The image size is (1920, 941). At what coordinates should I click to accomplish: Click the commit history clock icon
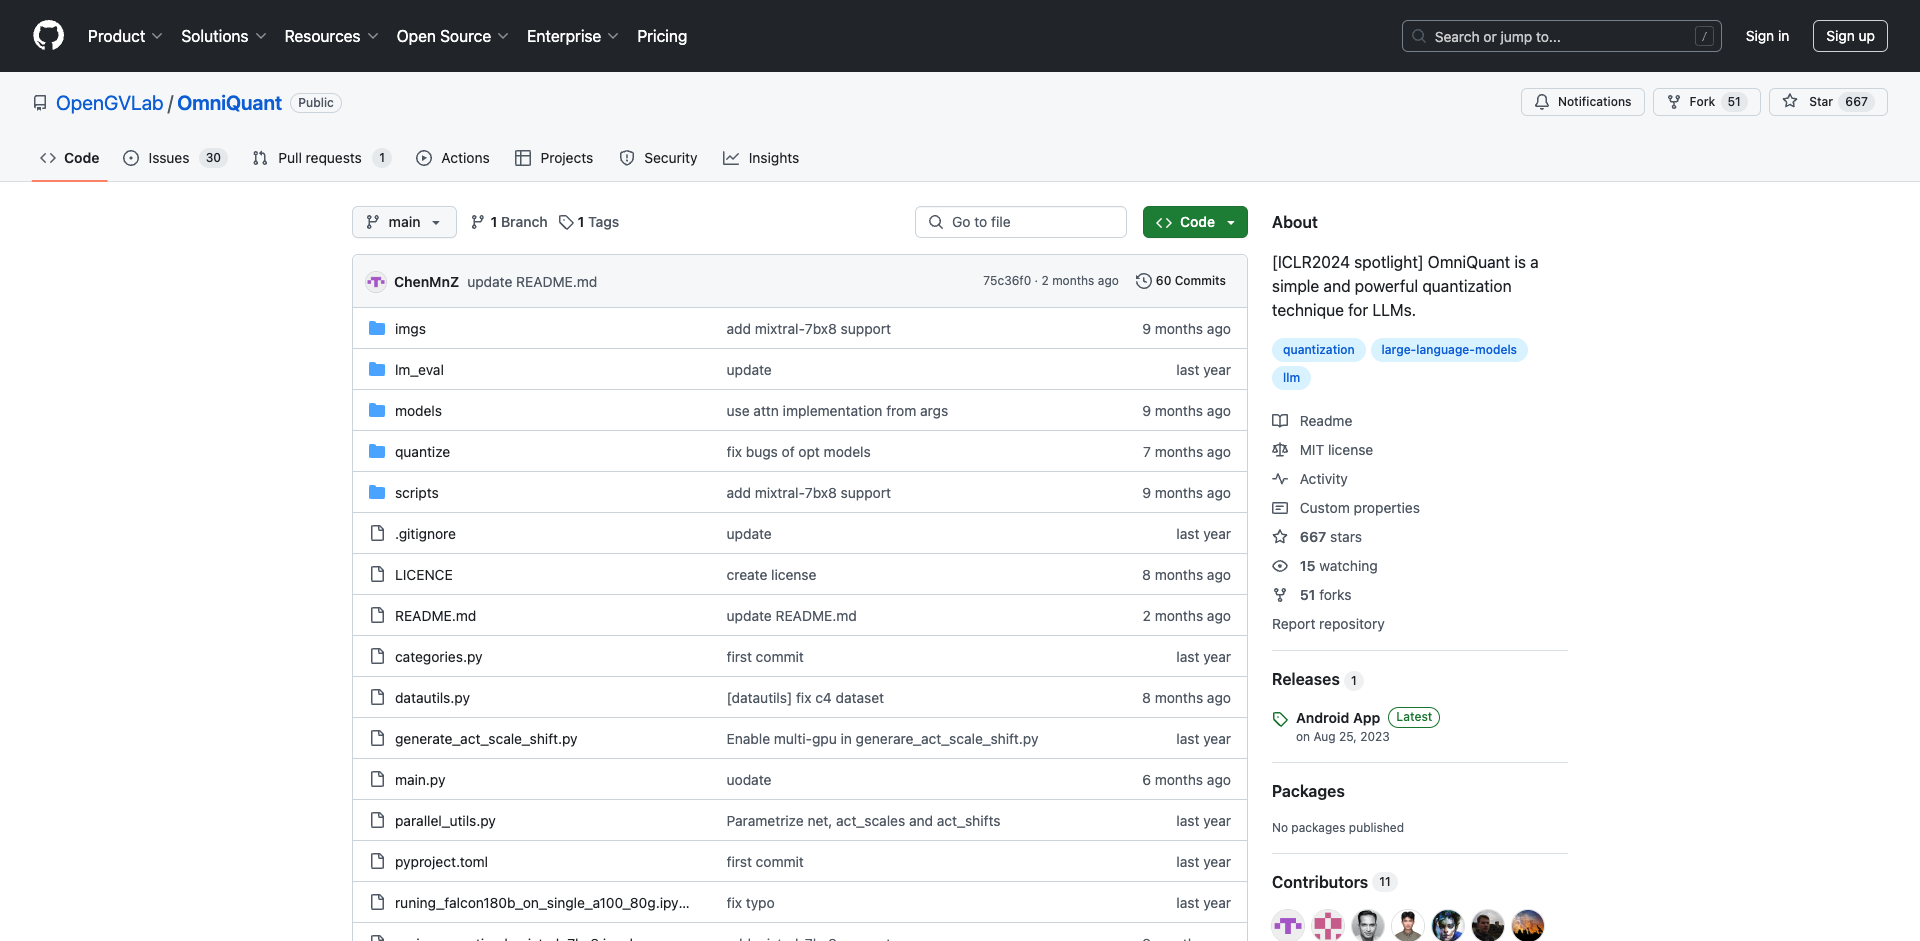pyautogui.click(x=1143, y=281)
